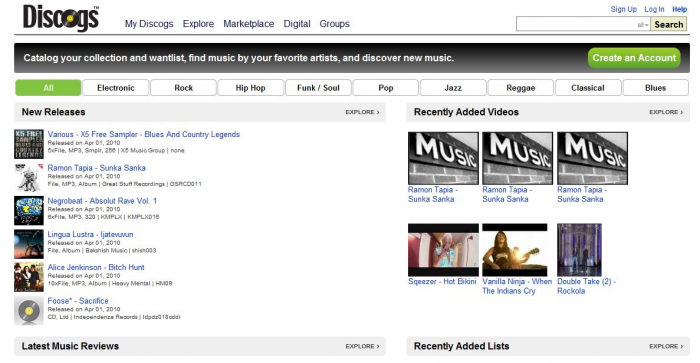The height and width of the screenshot is (363, 700).
Task: Click the Create an Account button
Action: pyautogui.click(x=634, y=58)
